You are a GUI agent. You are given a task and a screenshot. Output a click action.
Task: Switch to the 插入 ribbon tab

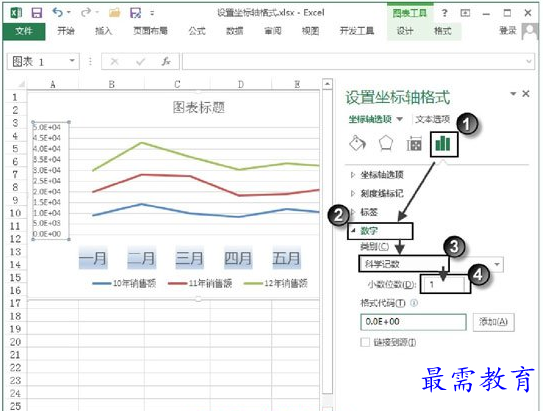click(x=104, y=31)
